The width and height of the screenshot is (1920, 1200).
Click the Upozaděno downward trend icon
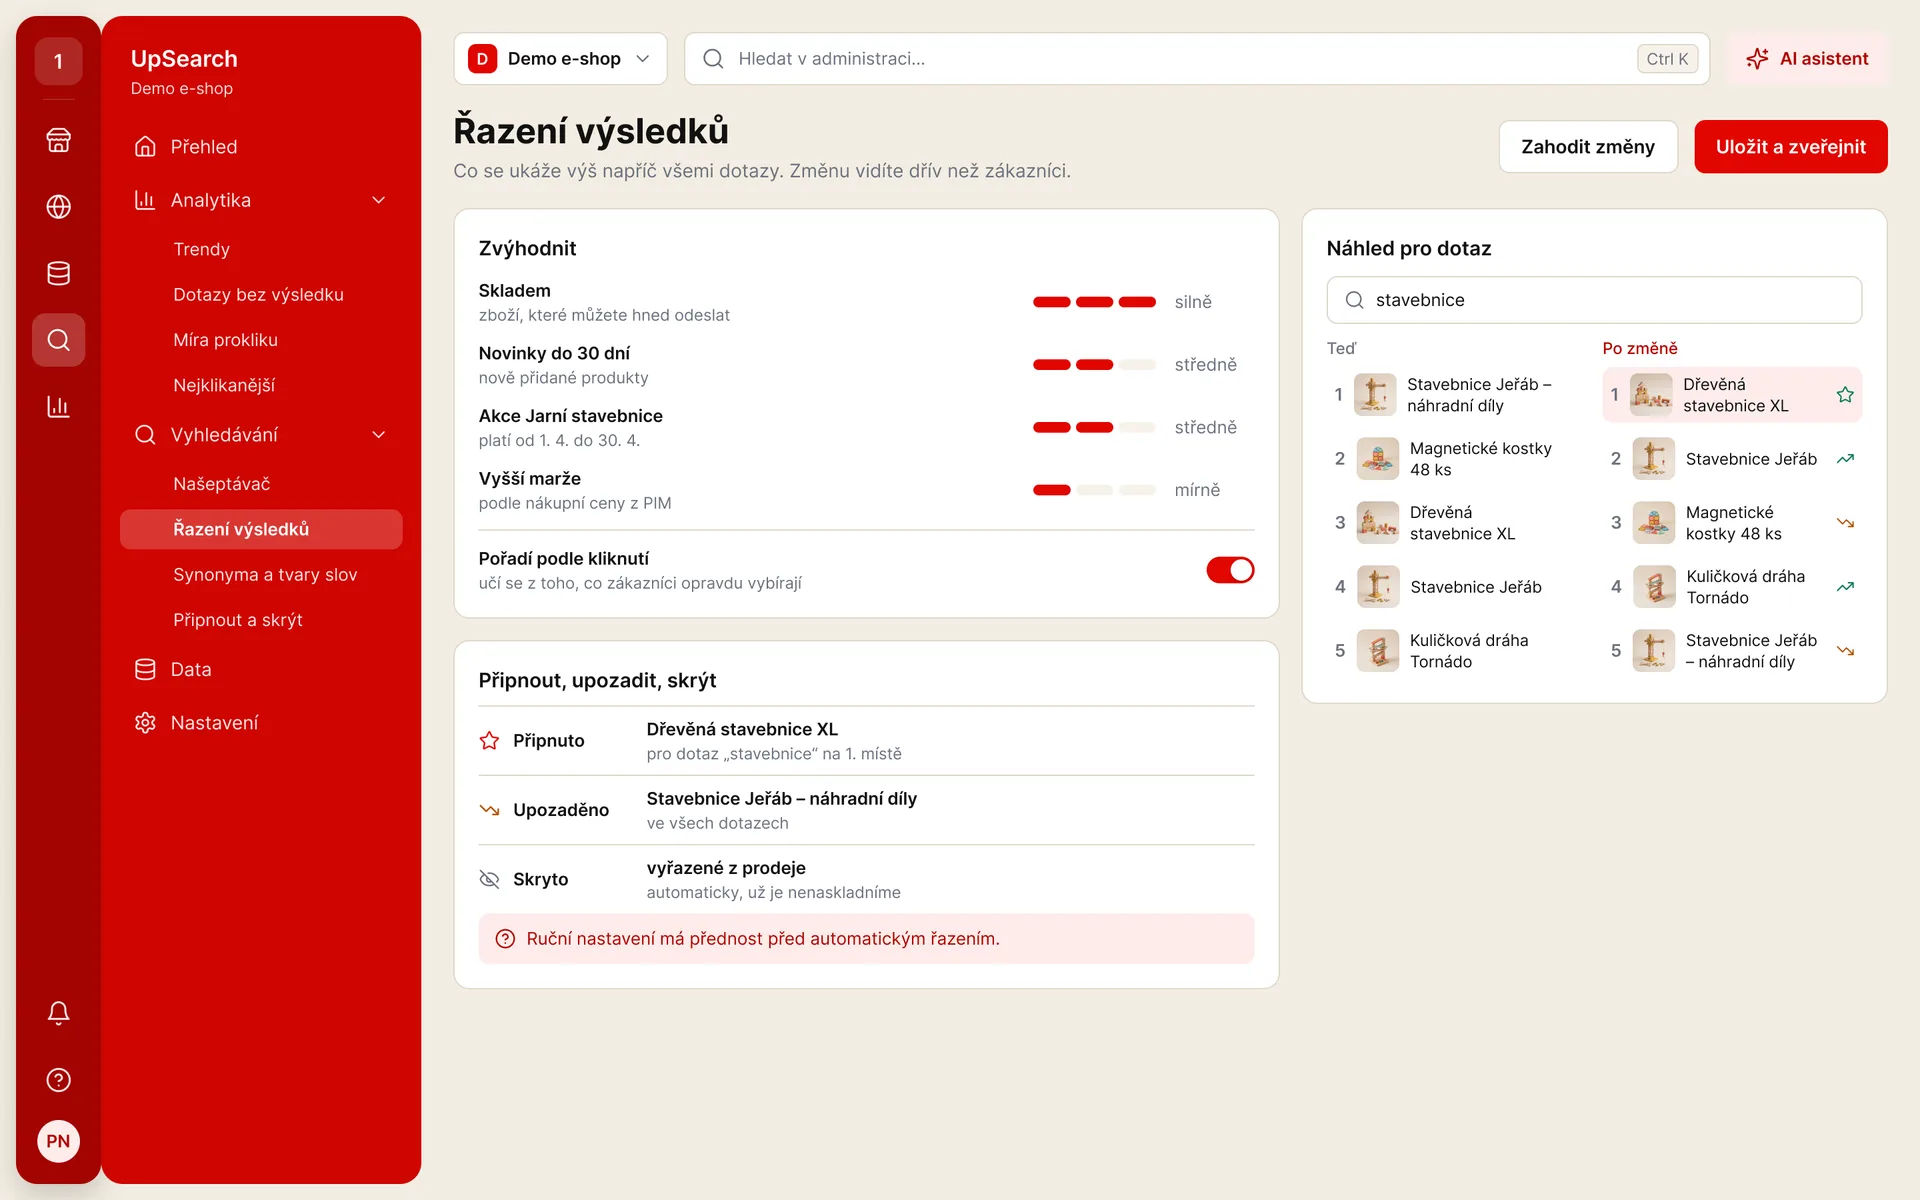[x=489, y=810]
